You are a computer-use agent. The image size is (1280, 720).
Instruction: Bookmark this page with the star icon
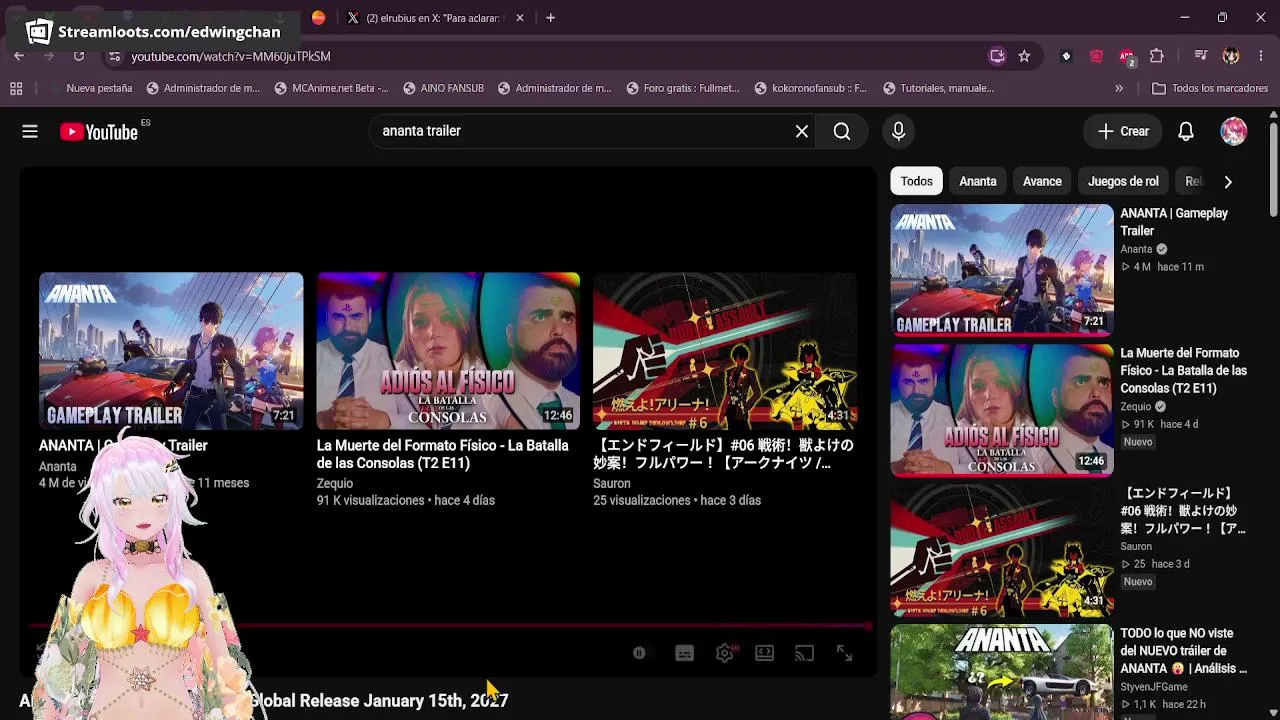coord(1024,56)
